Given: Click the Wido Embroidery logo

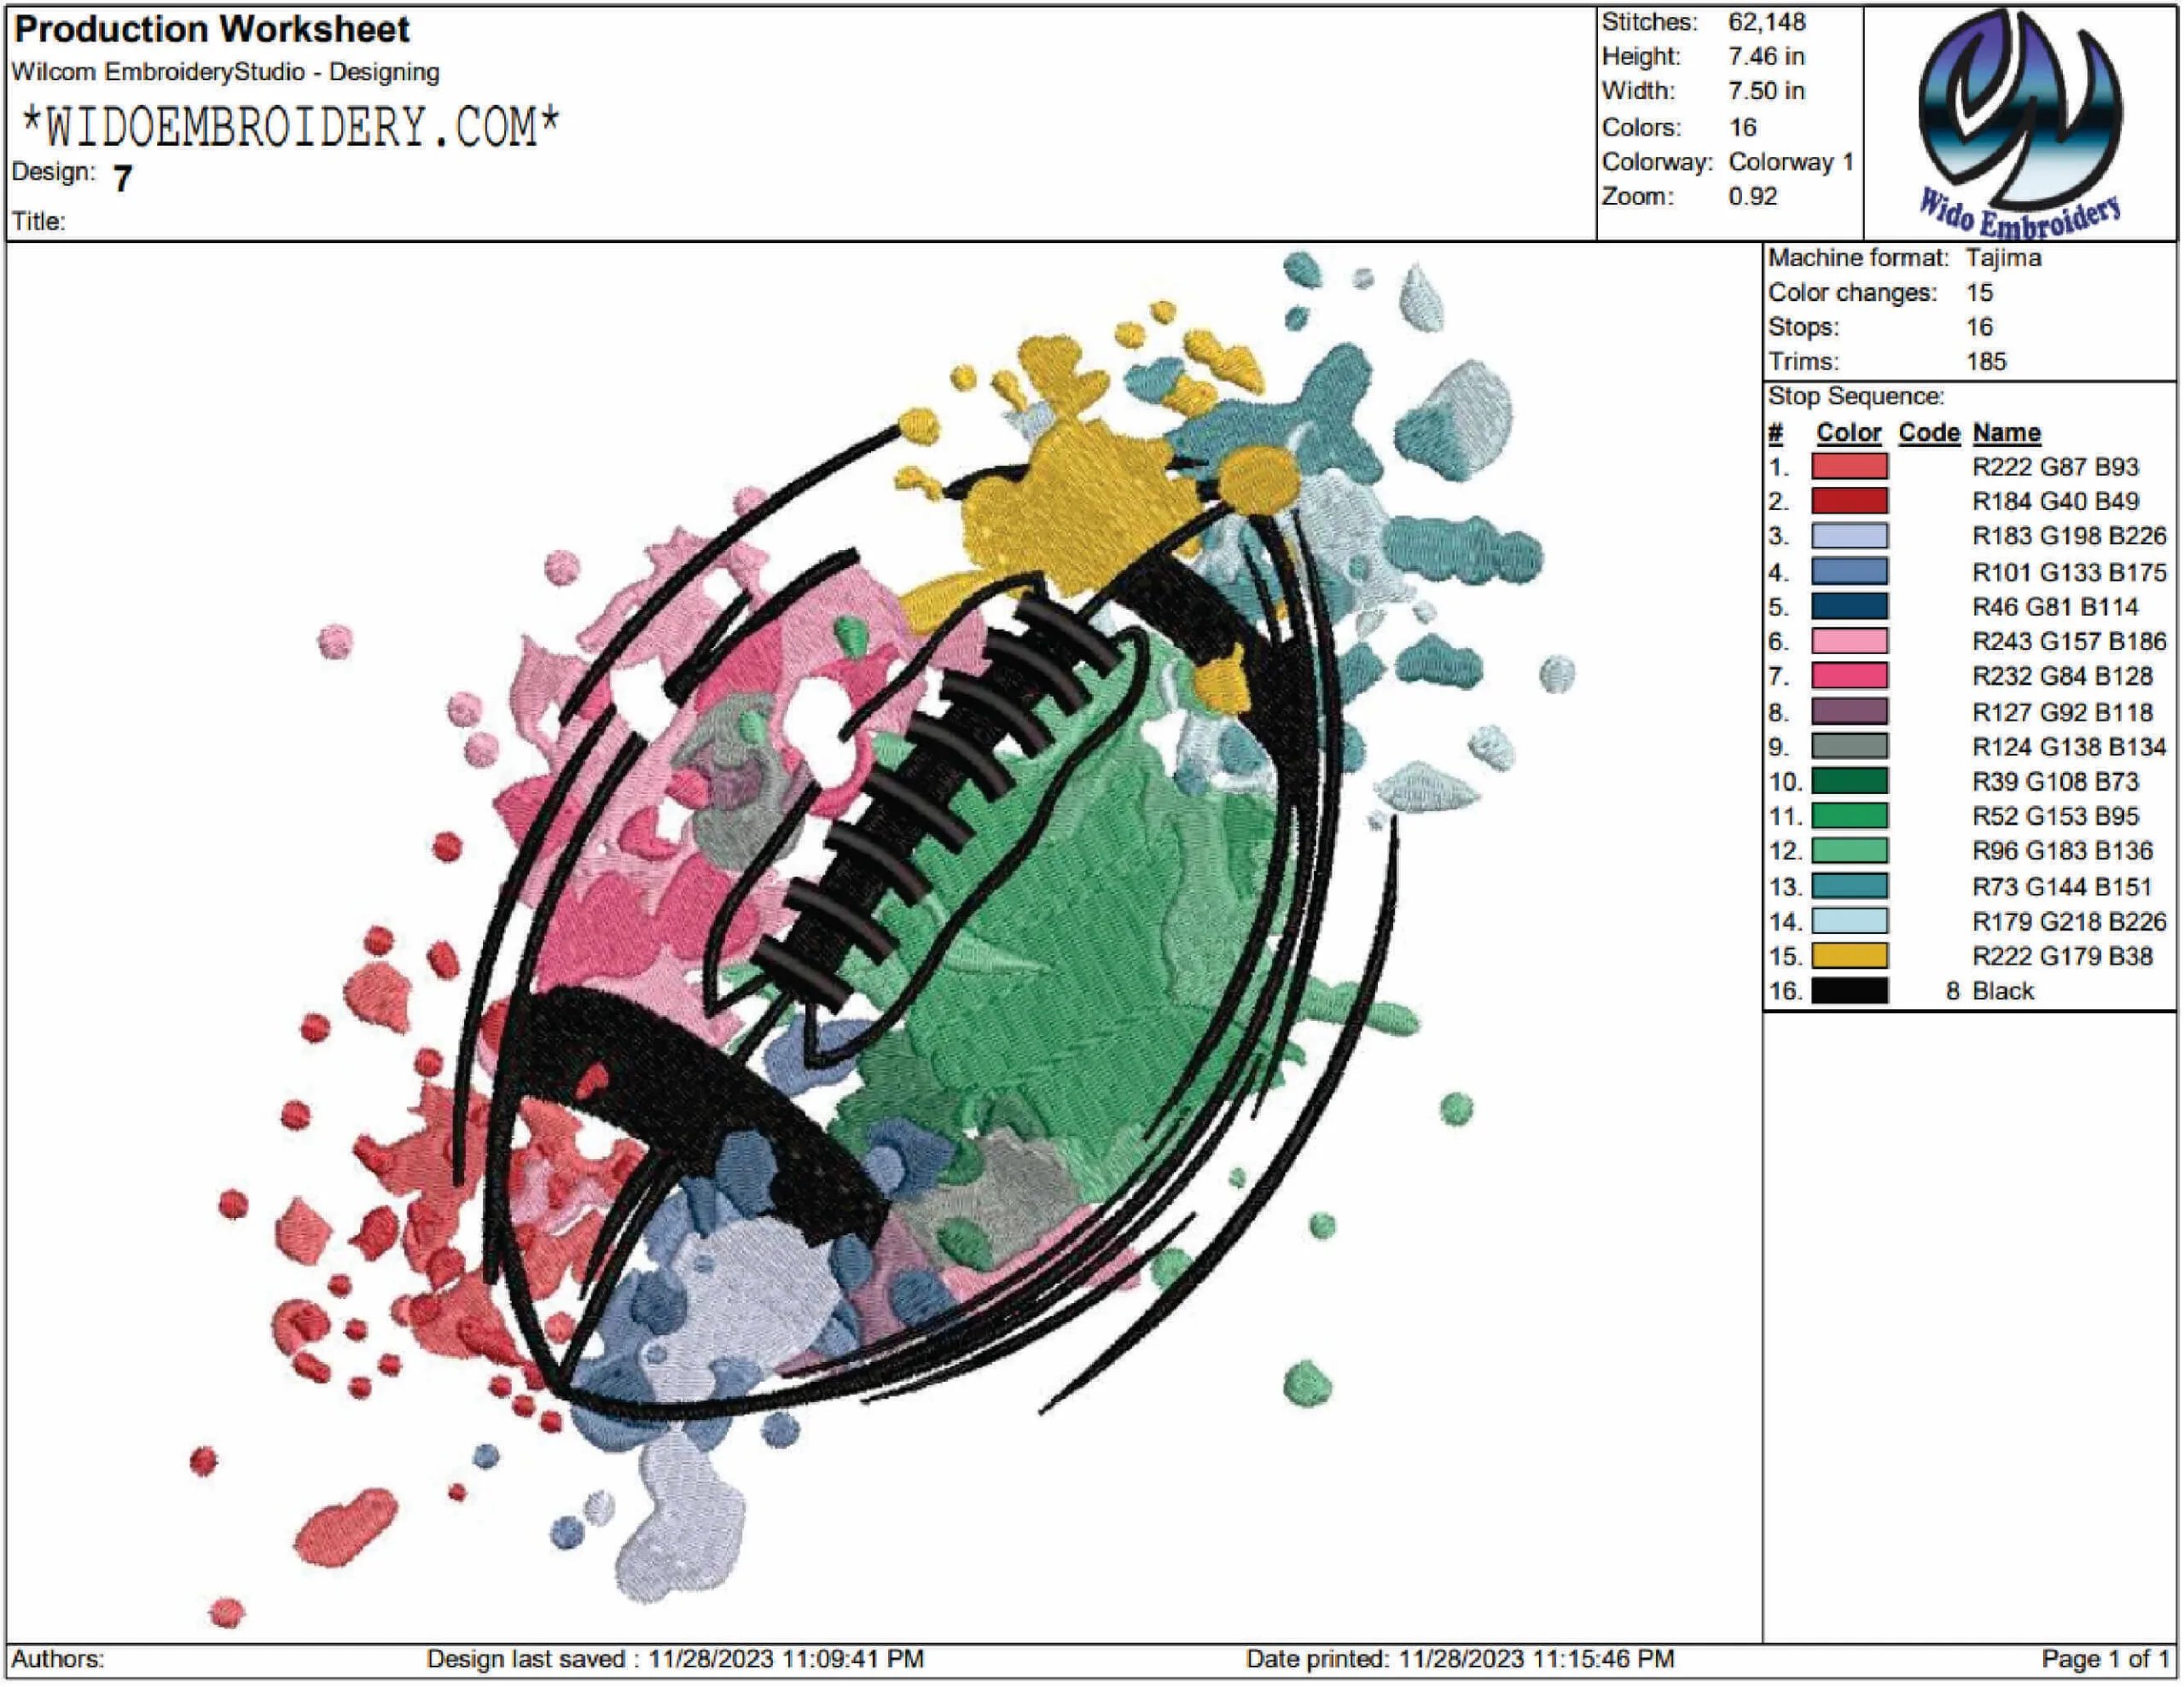Looking at the screenshot, I should click(2020, 124).
